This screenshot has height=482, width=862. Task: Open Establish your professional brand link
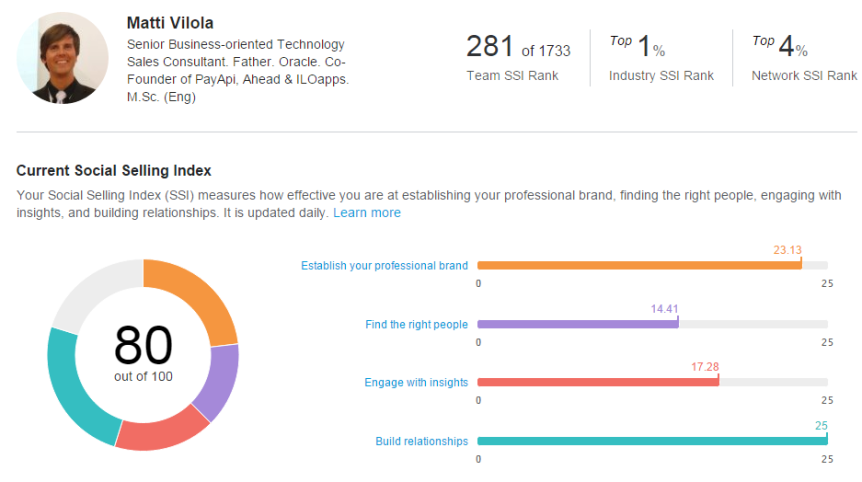[x=384, y=266]
